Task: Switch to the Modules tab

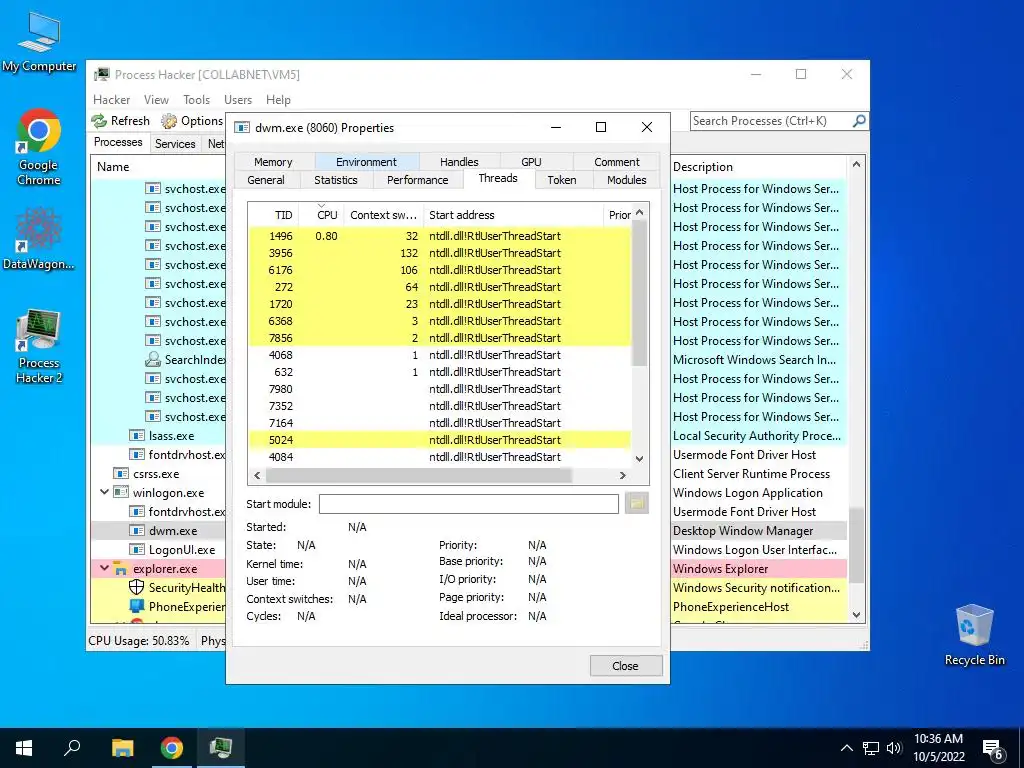Action: tap(626, 180)
